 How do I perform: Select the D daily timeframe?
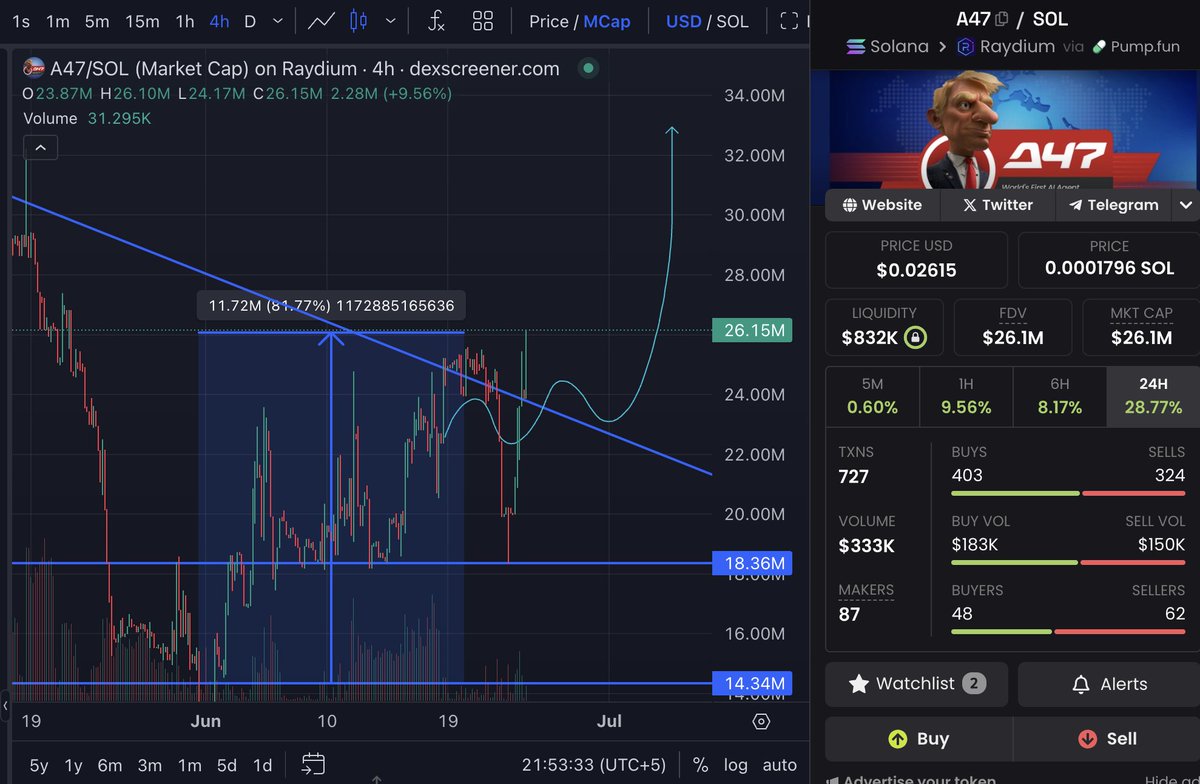250,21
